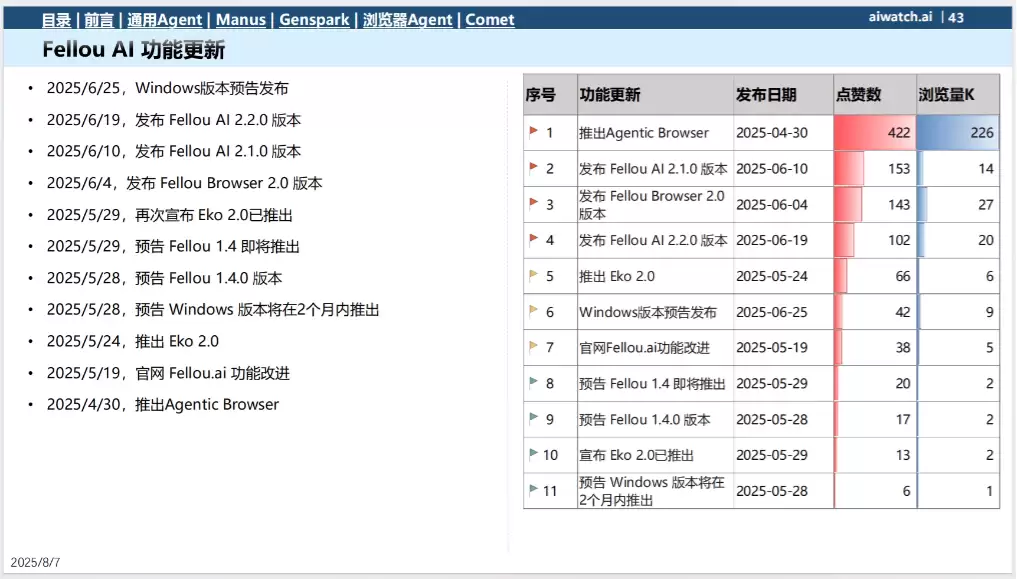The image size is (1017, 579).
Task: Open the Comet section link
Action: coord(490,20)
